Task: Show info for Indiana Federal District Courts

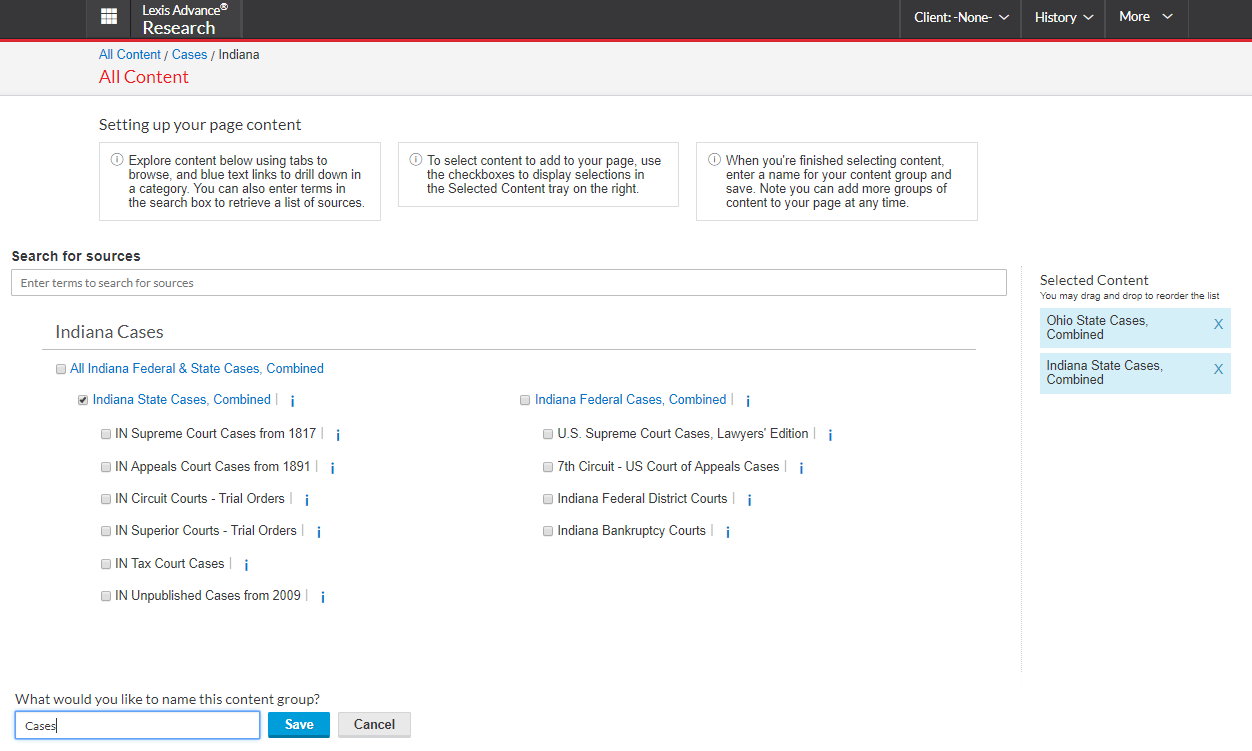Action: coord(749,500)
